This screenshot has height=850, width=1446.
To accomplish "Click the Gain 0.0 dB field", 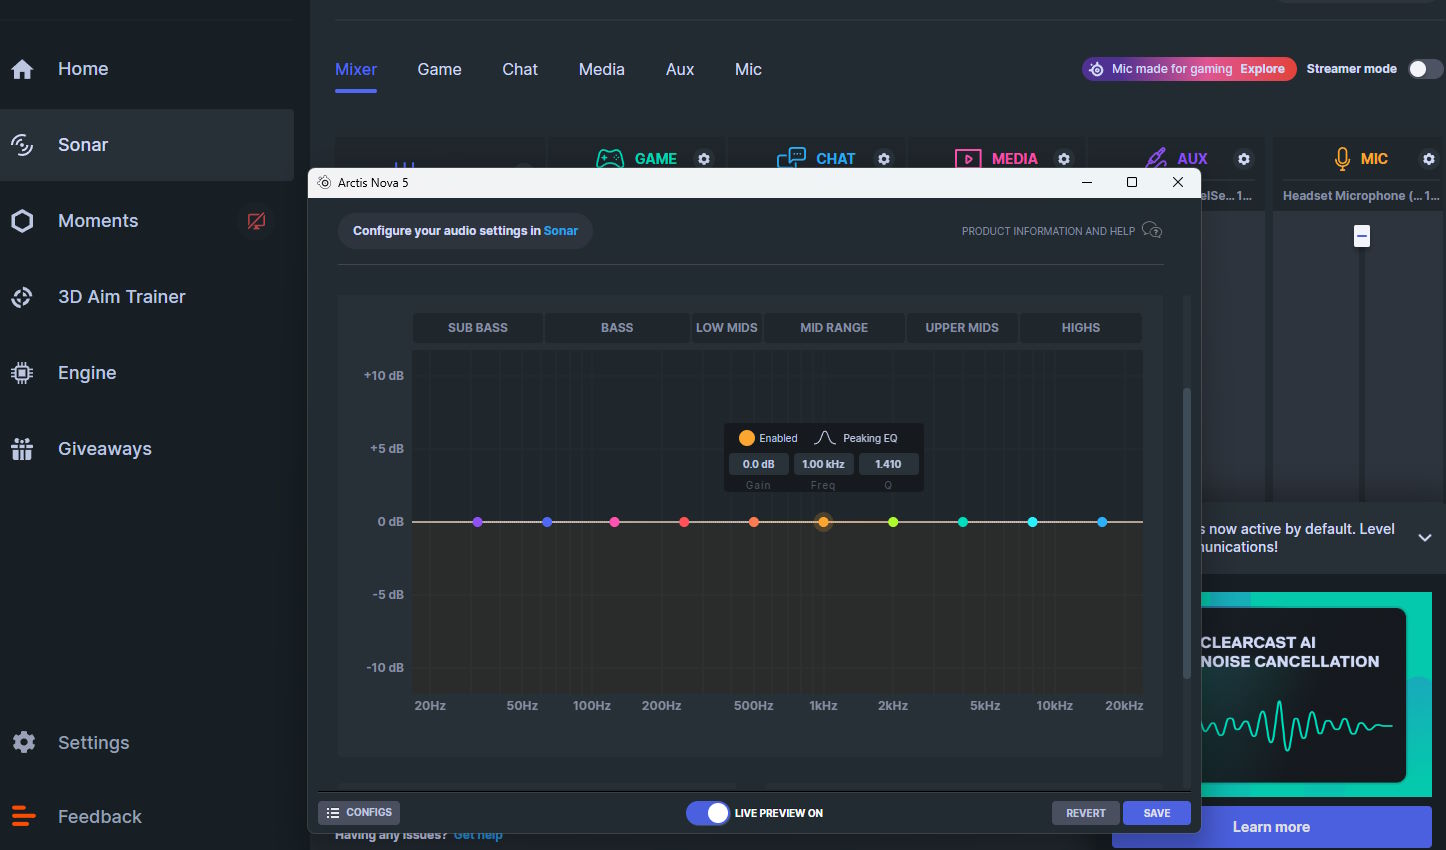I will 759,464.
